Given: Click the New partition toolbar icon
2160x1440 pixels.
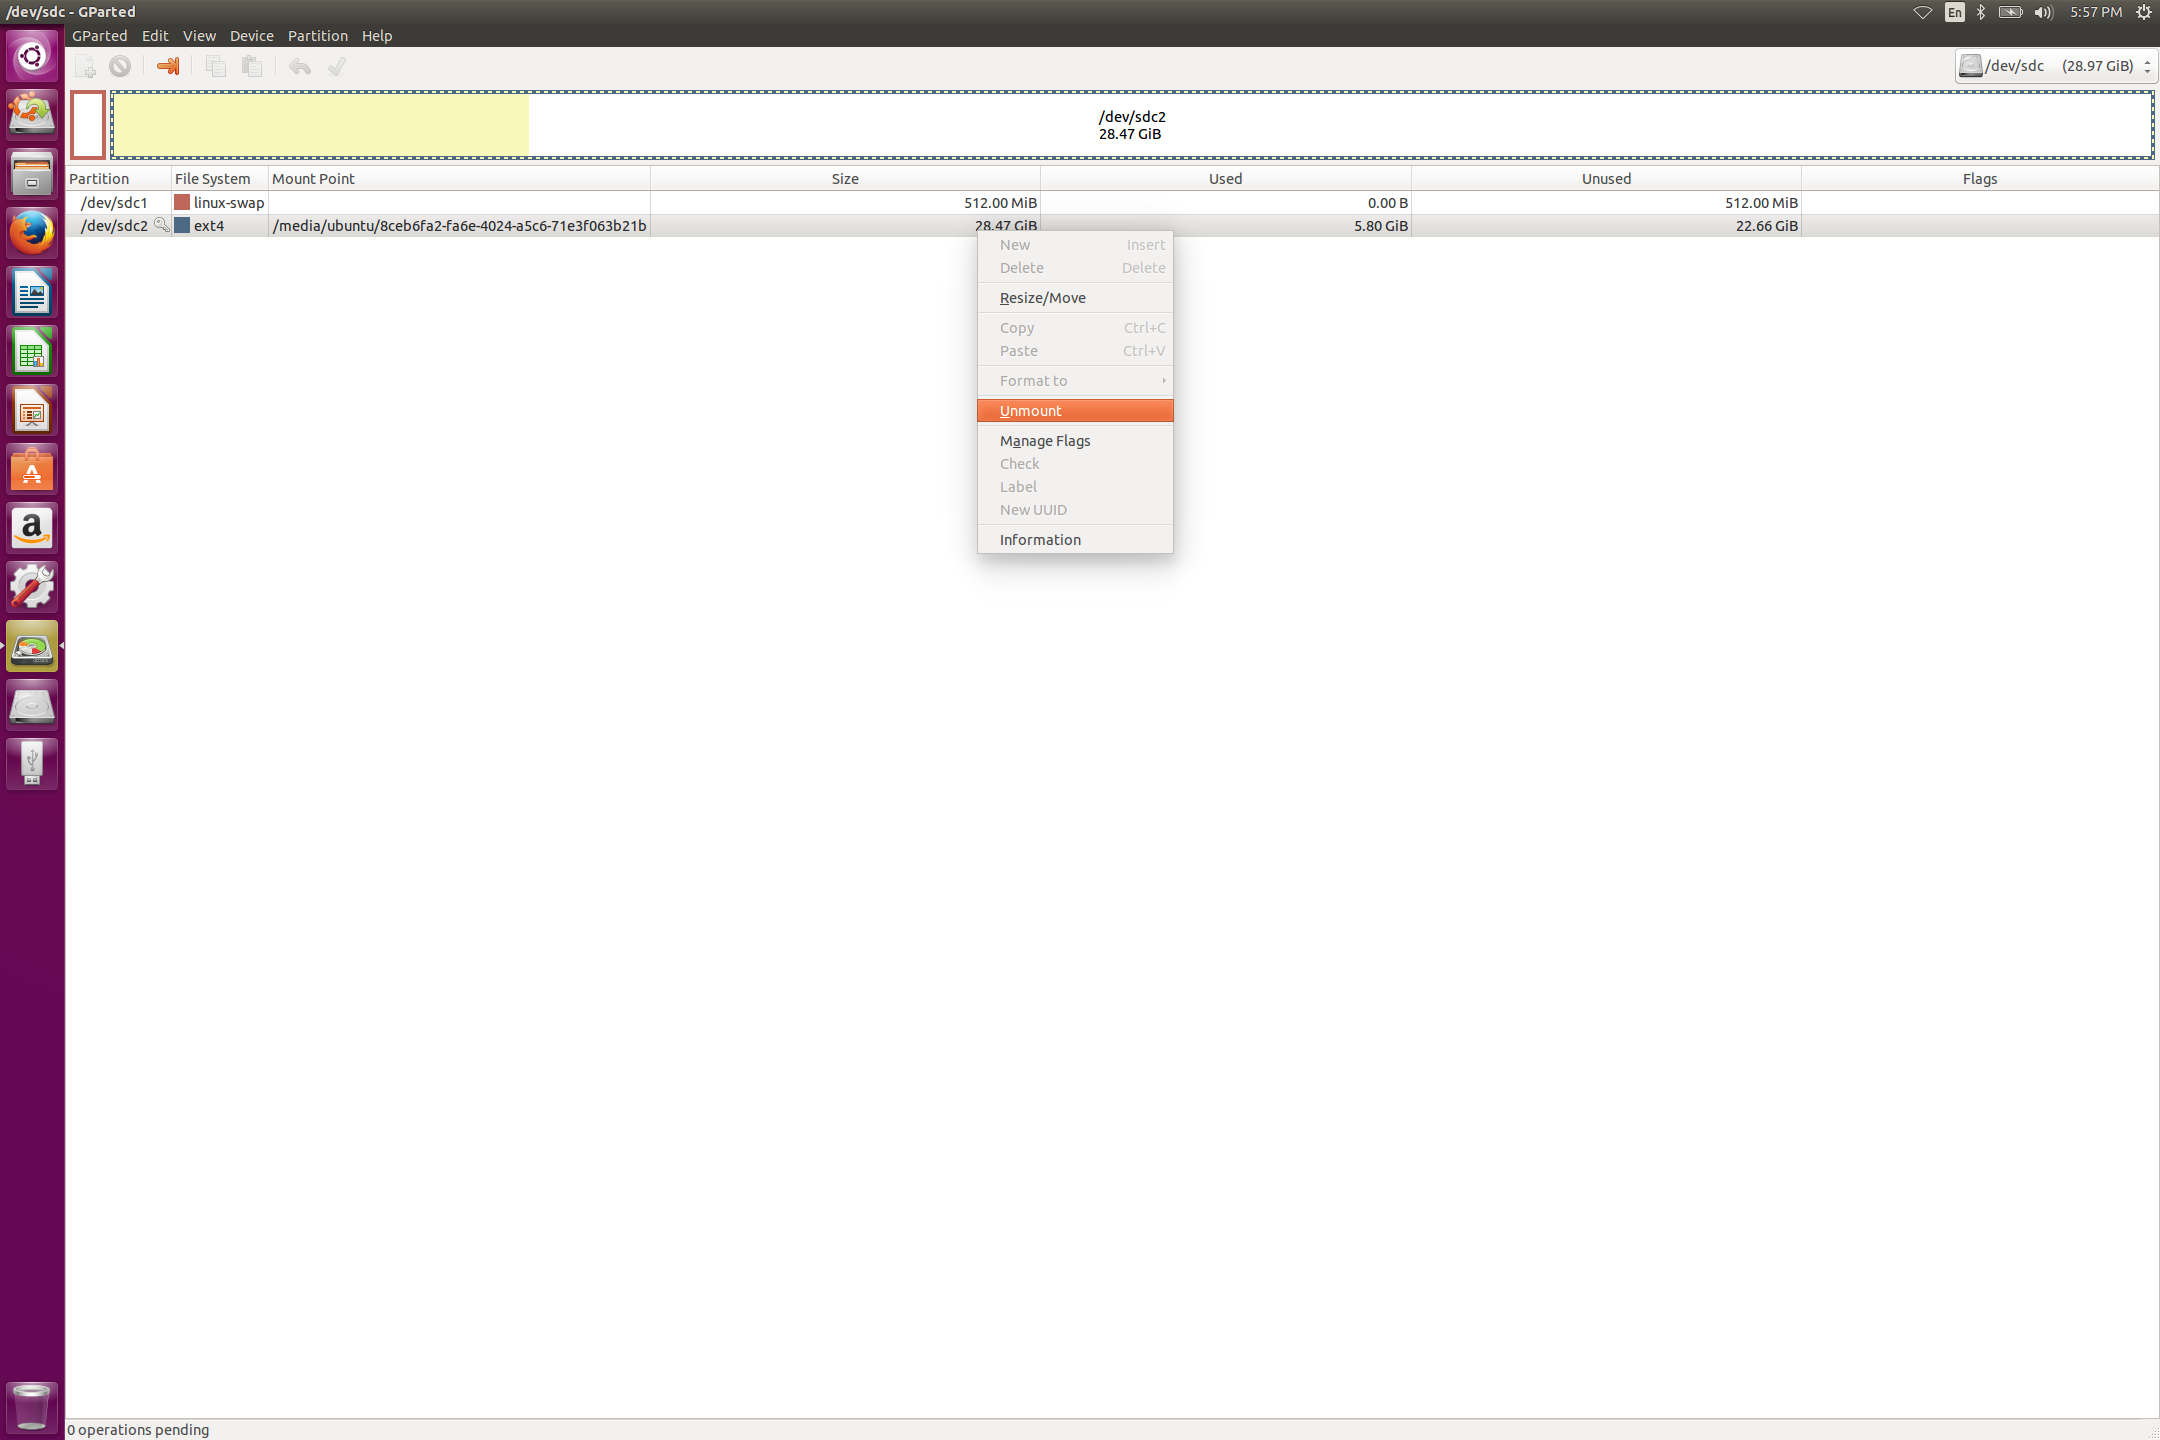Looking at the screenshot, I should (86, 66).
